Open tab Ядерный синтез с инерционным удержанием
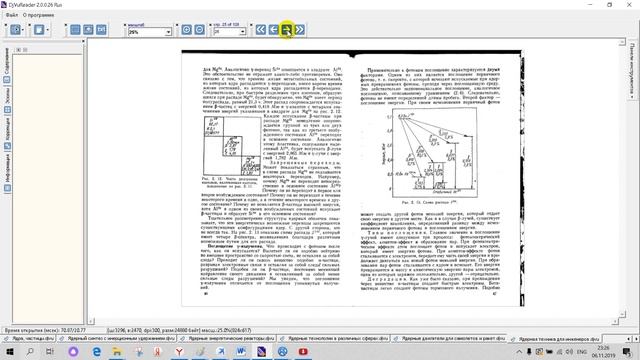The width and height of the screenshot is (640, 360). 117,339
